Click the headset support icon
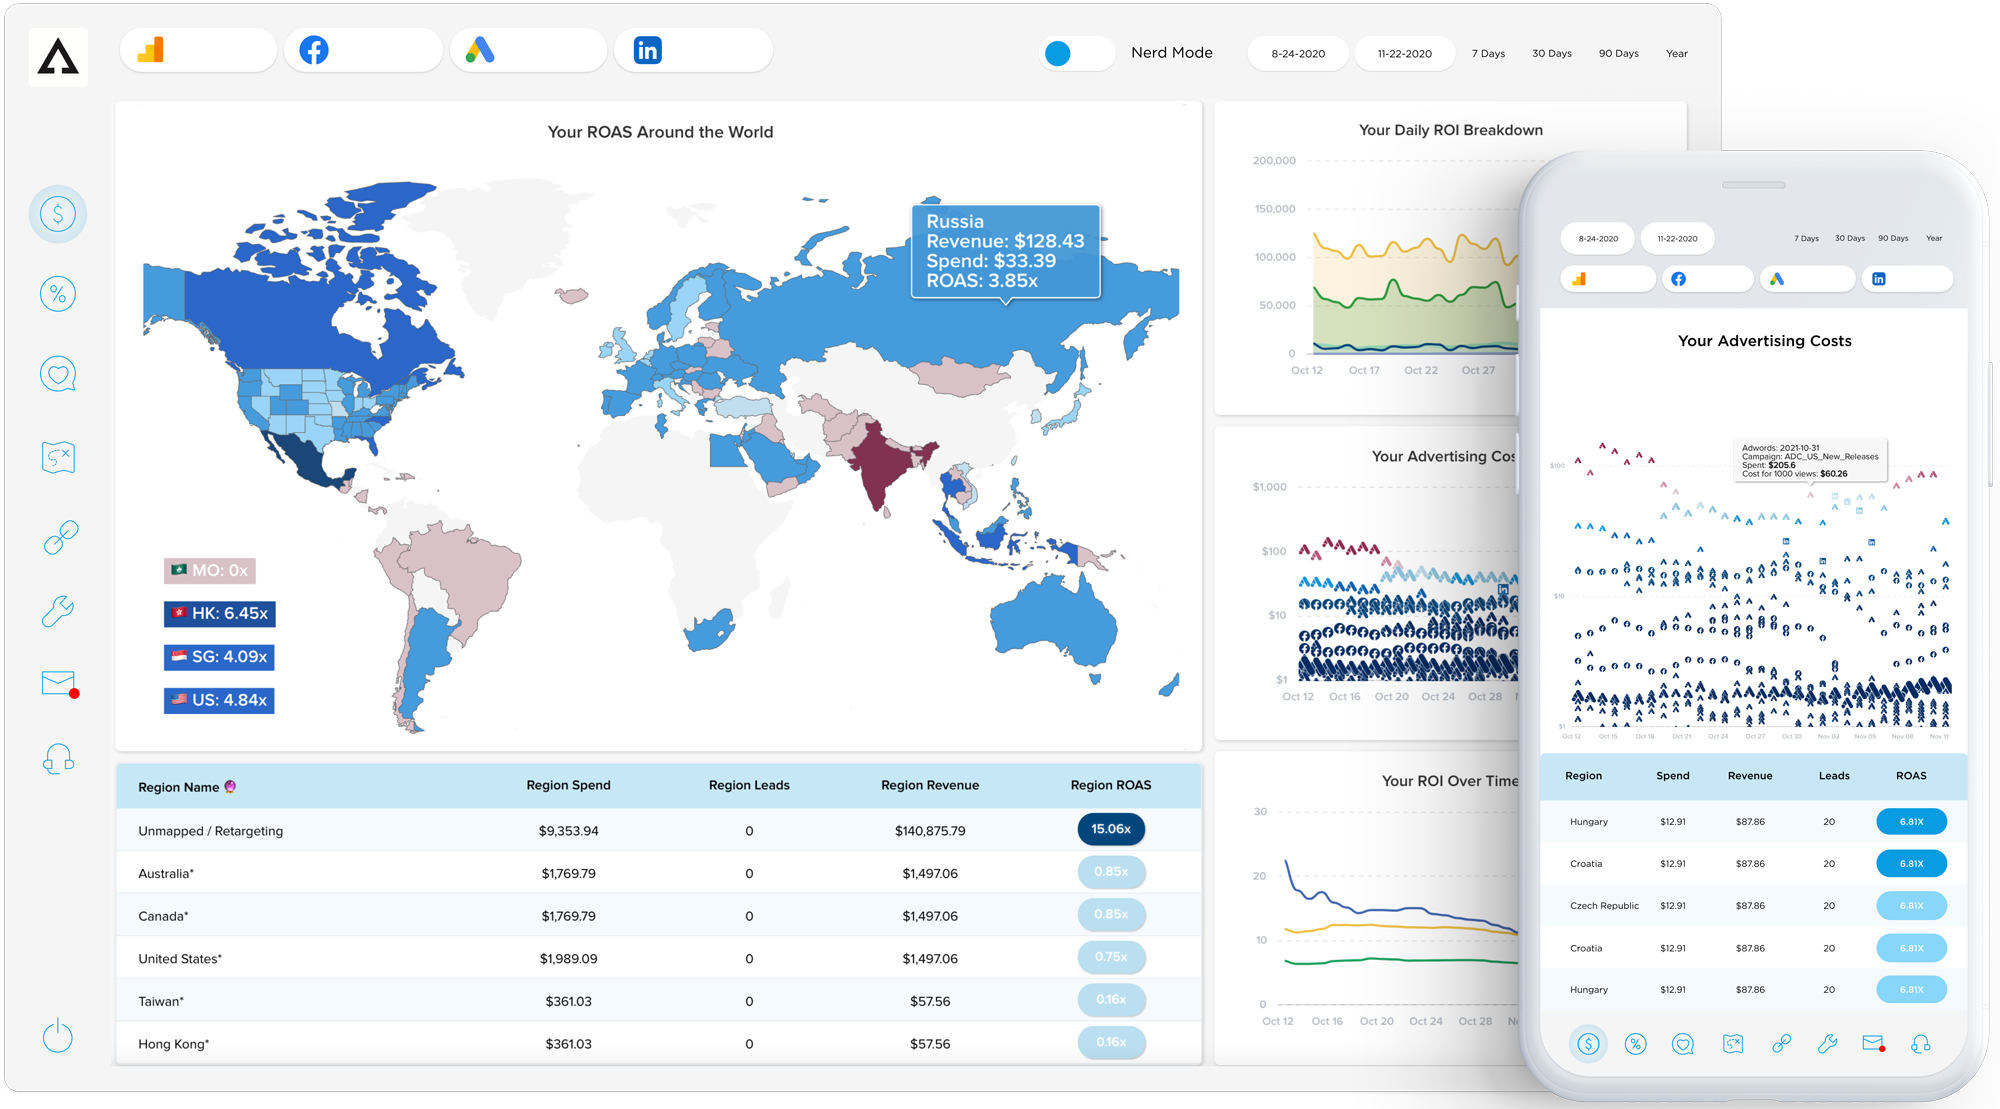This screenshot has height=1109, width=2000. click(58, 759)
